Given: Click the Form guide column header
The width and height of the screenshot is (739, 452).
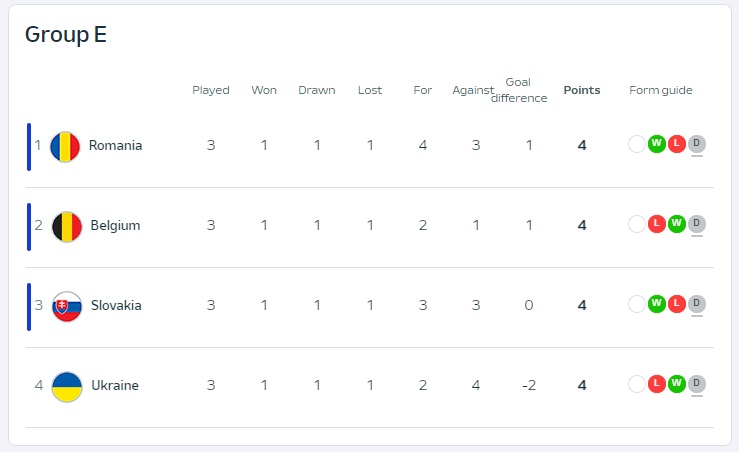Looking at the screenshot, I should point(661,90).
